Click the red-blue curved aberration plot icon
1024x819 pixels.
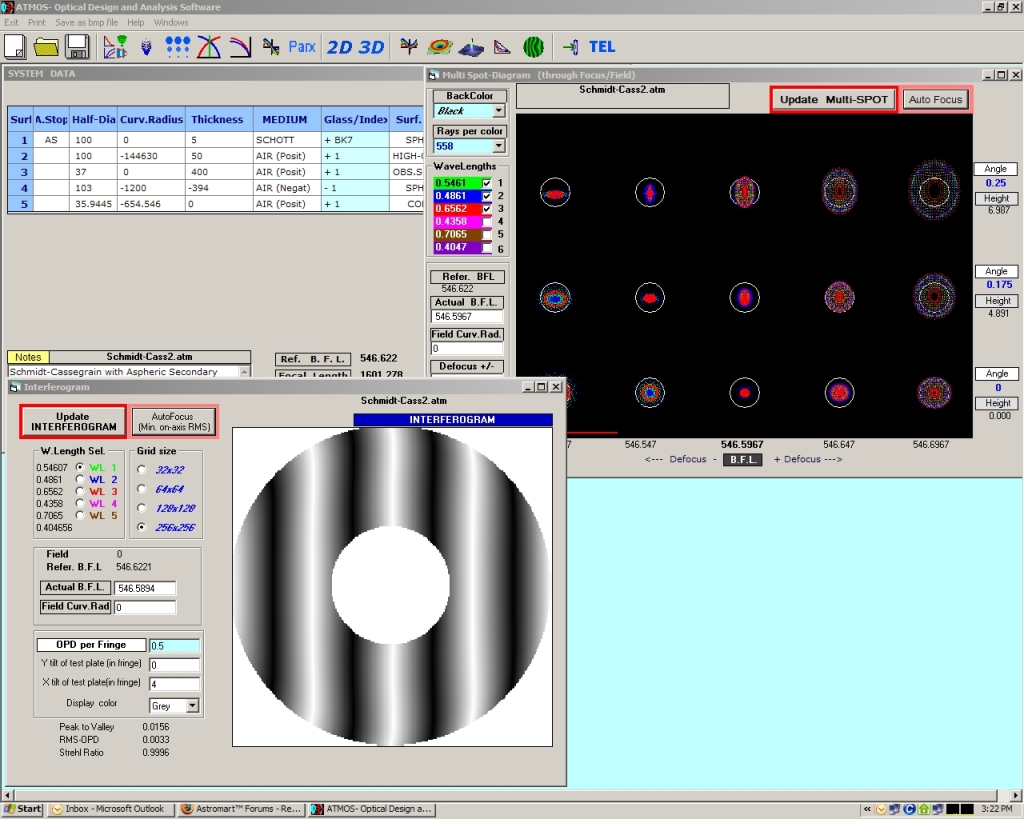click(x=240, y=46)
